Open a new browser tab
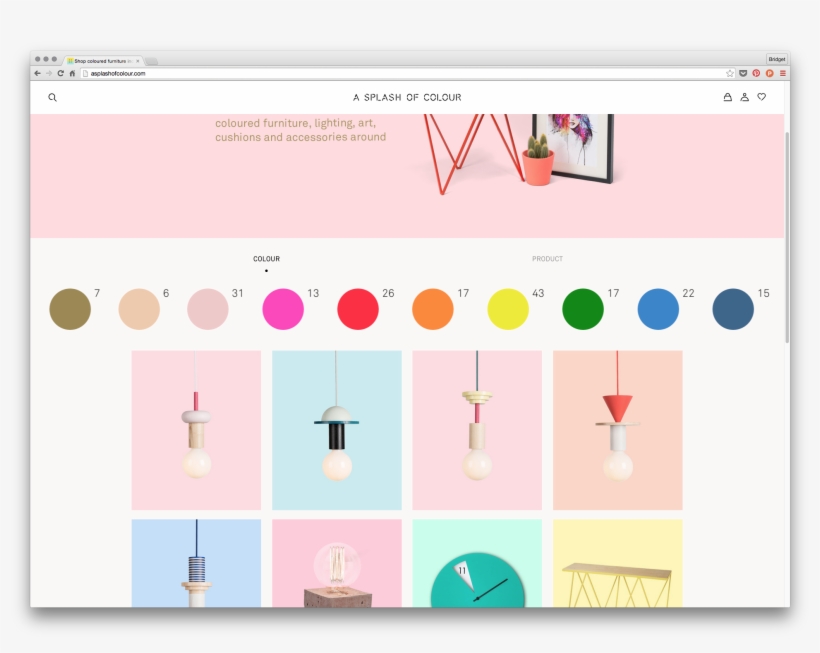Viewport: 820px width, 653px height. click(x=152, y=61)
